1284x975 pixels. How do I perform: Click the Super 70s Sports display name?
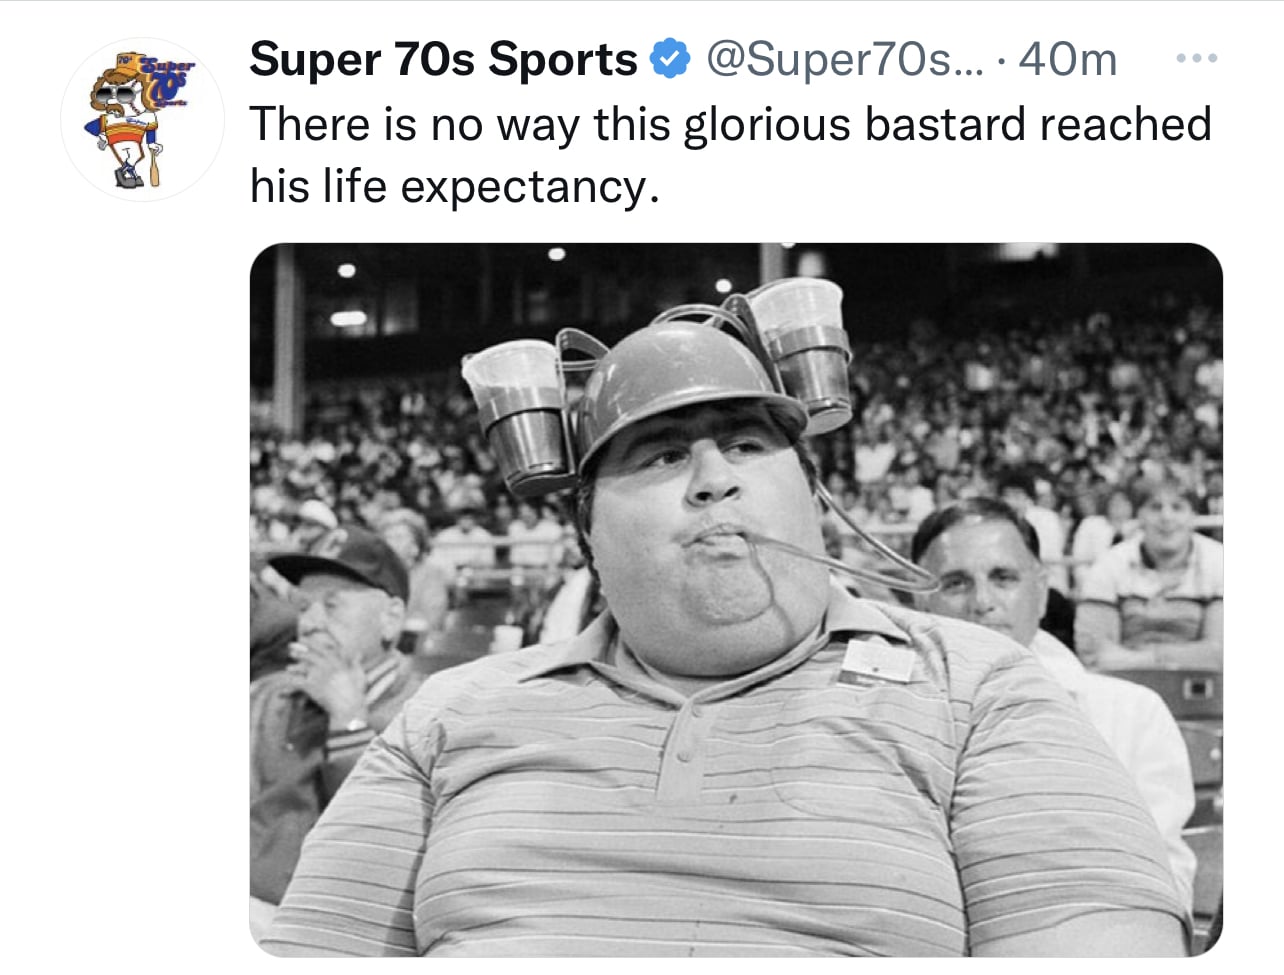pos(443,59)
